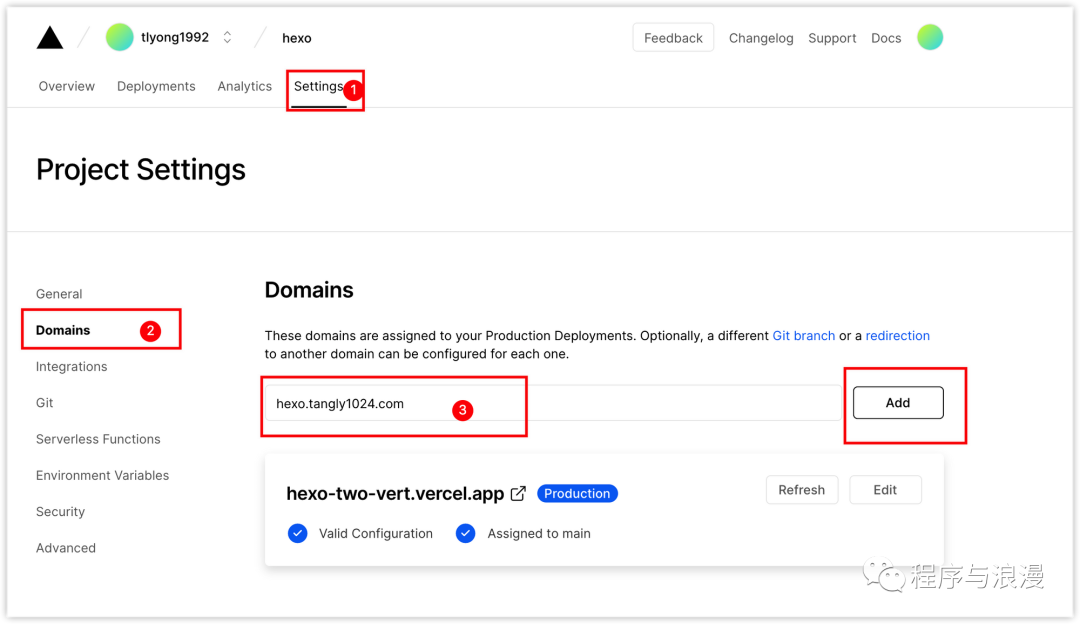The width and height of the screenshot is (1080, 624).
Task: Open the user profile avatar menu
Action: (930, 37)
